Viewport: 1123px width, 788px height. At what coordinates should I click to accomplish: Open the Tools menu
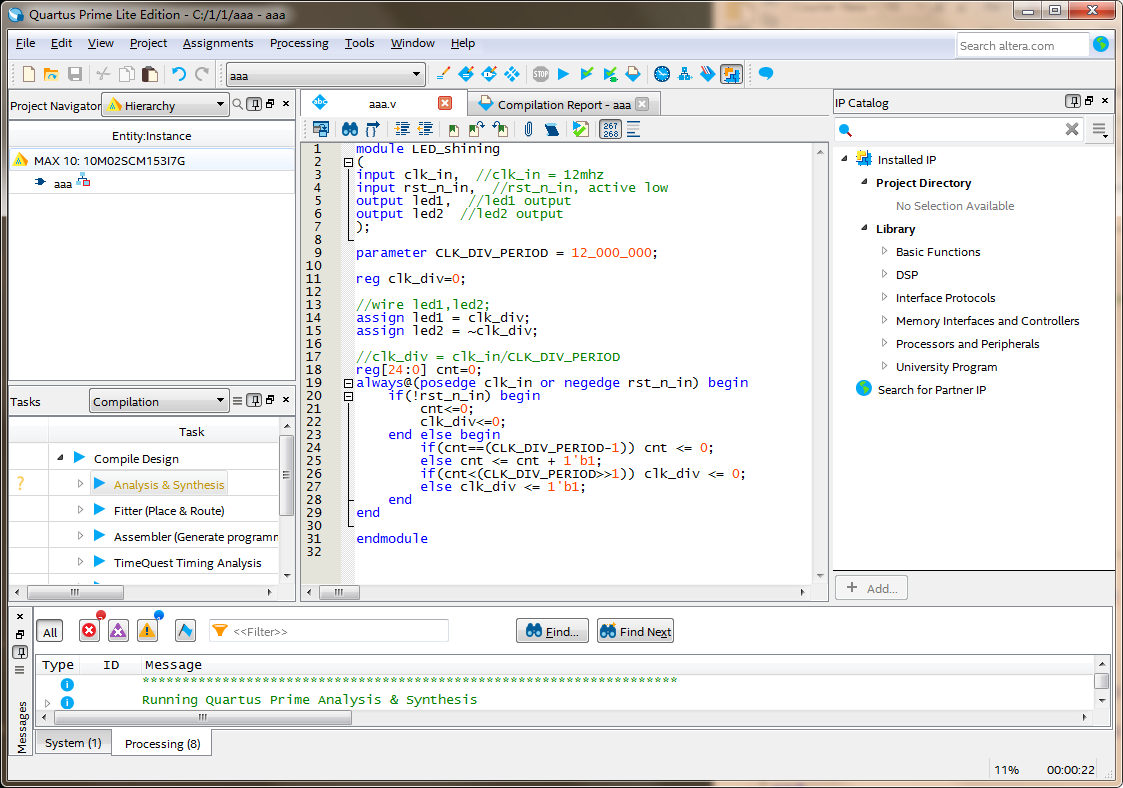(x=360, y=43)
